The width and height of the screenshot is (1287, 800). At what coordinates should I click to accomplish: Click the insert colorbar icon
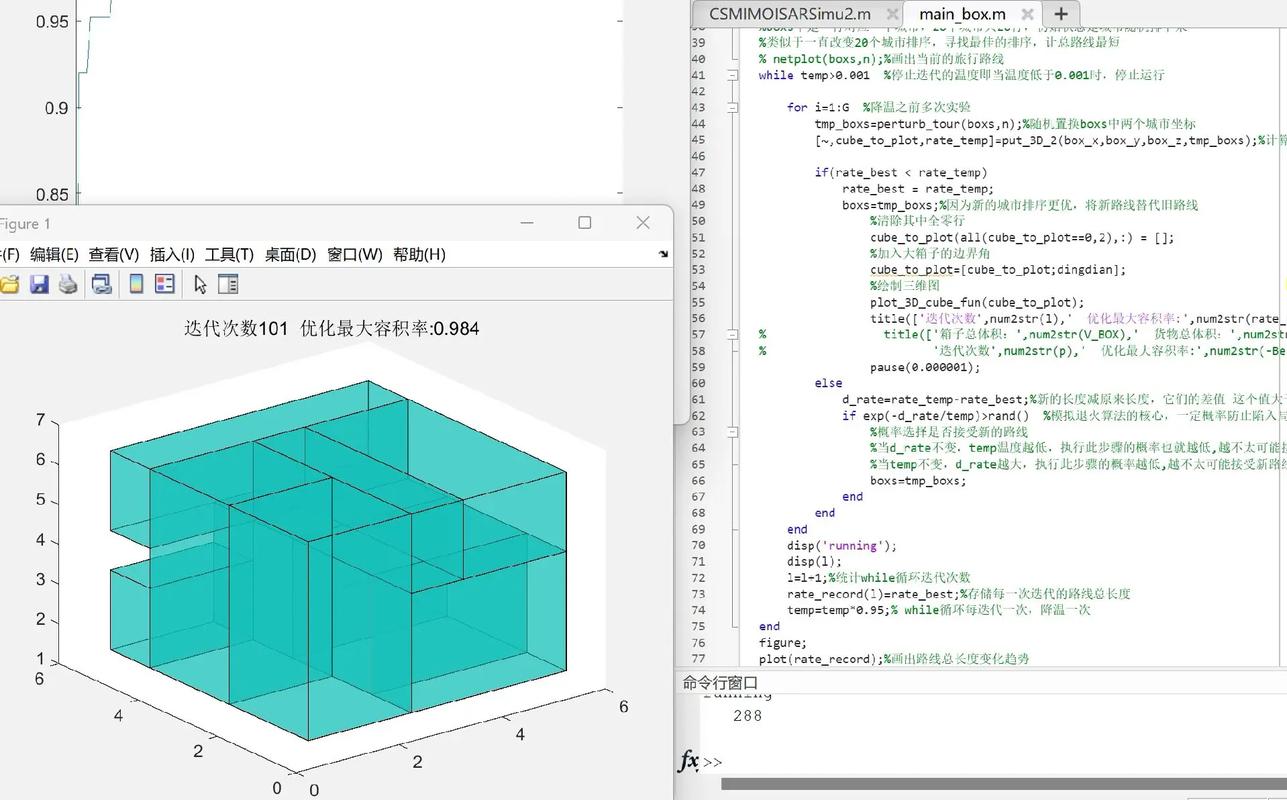point(136,284)
